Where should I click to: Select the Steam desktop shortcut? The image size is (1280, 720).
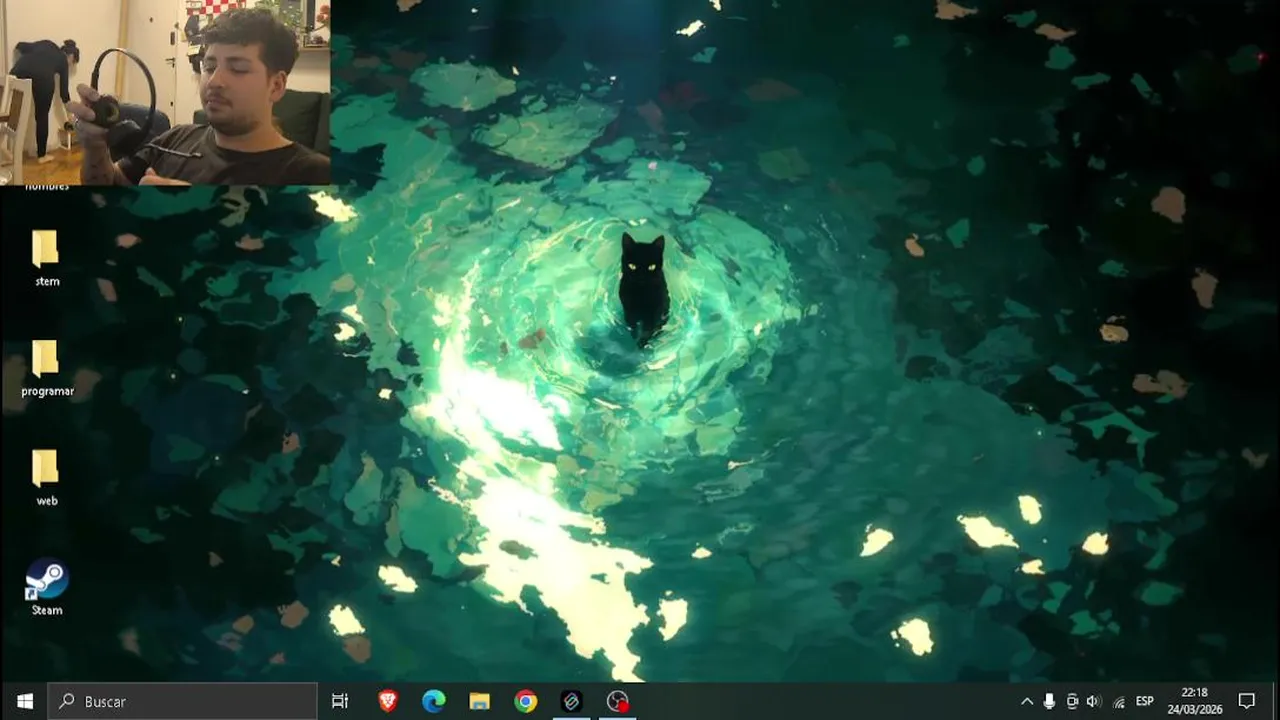point(46,586)
